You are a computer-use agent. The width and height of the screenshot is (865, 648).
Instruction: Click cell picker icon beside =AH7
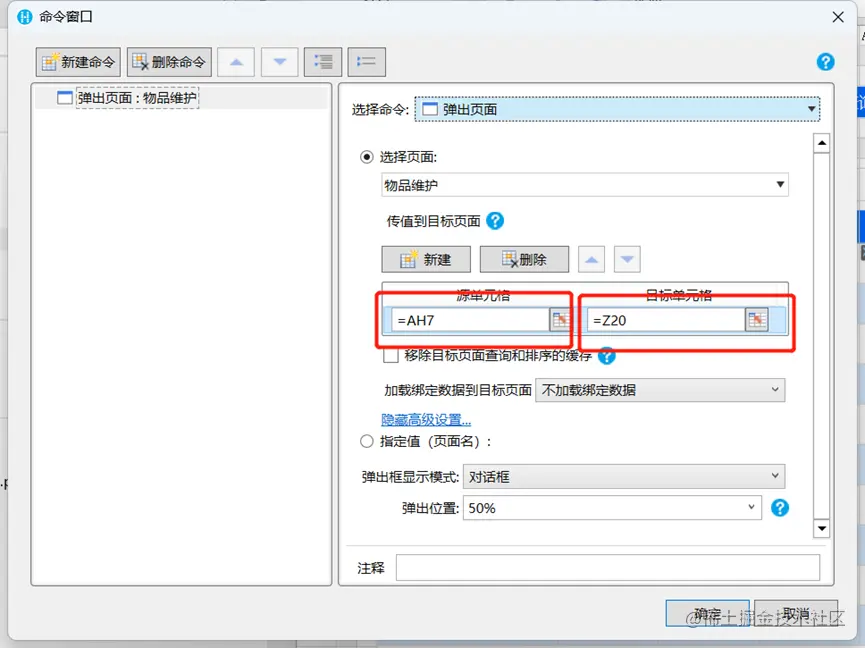pos(560,320)
